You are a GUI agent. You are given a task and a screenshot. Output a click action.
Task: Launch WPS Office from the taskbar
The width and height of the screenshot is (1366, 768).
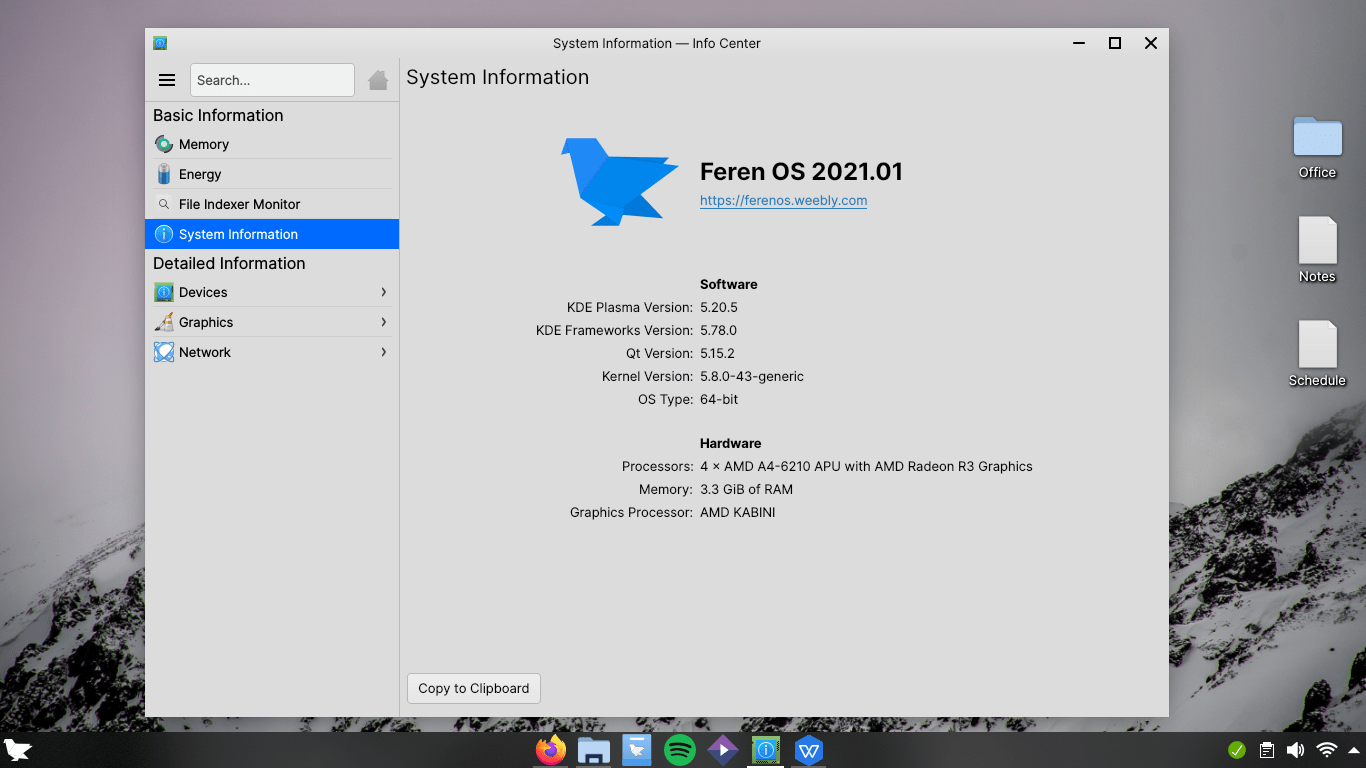pos(808,750)
